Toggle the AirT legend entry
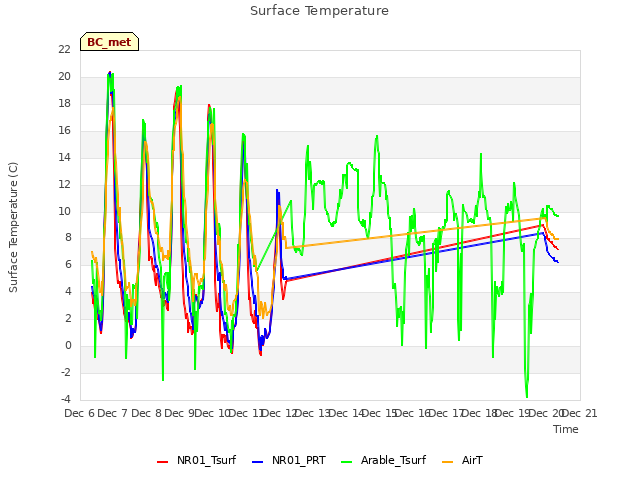640x480 pixels. tap(462, 460)
